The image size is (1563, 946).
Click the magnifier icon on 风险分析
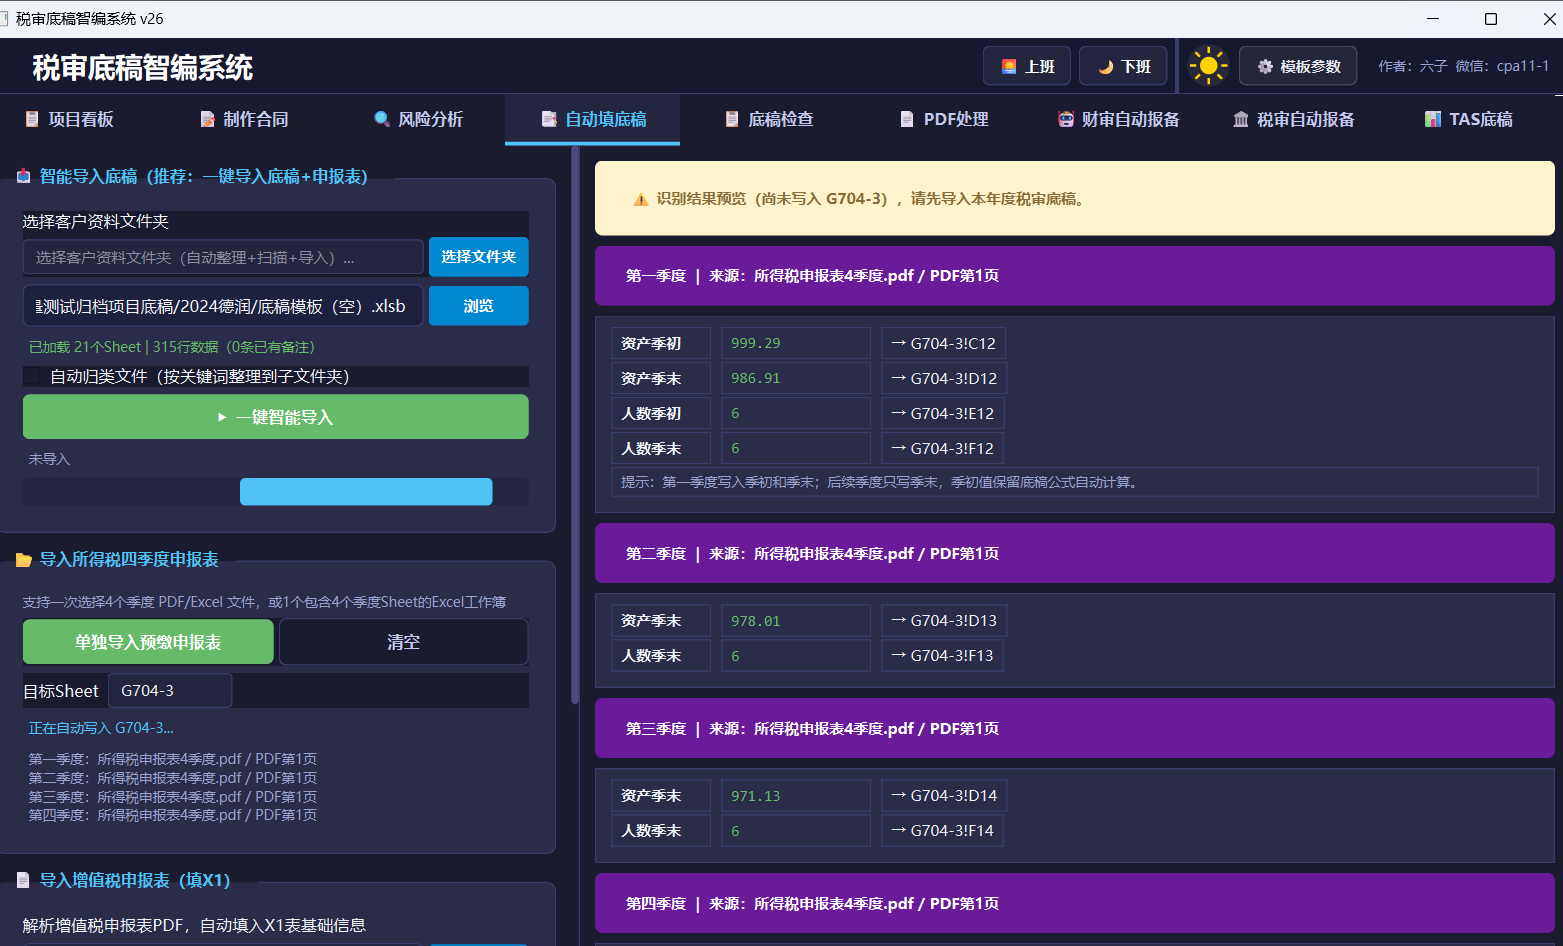(382, 119)
